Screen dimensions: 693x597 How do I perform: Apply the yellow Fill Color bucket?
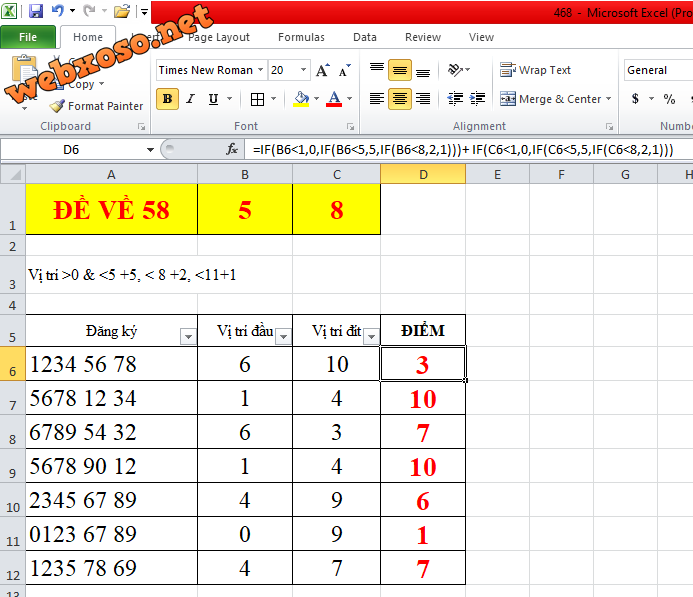pyautogui.click(x=301, y=99)
